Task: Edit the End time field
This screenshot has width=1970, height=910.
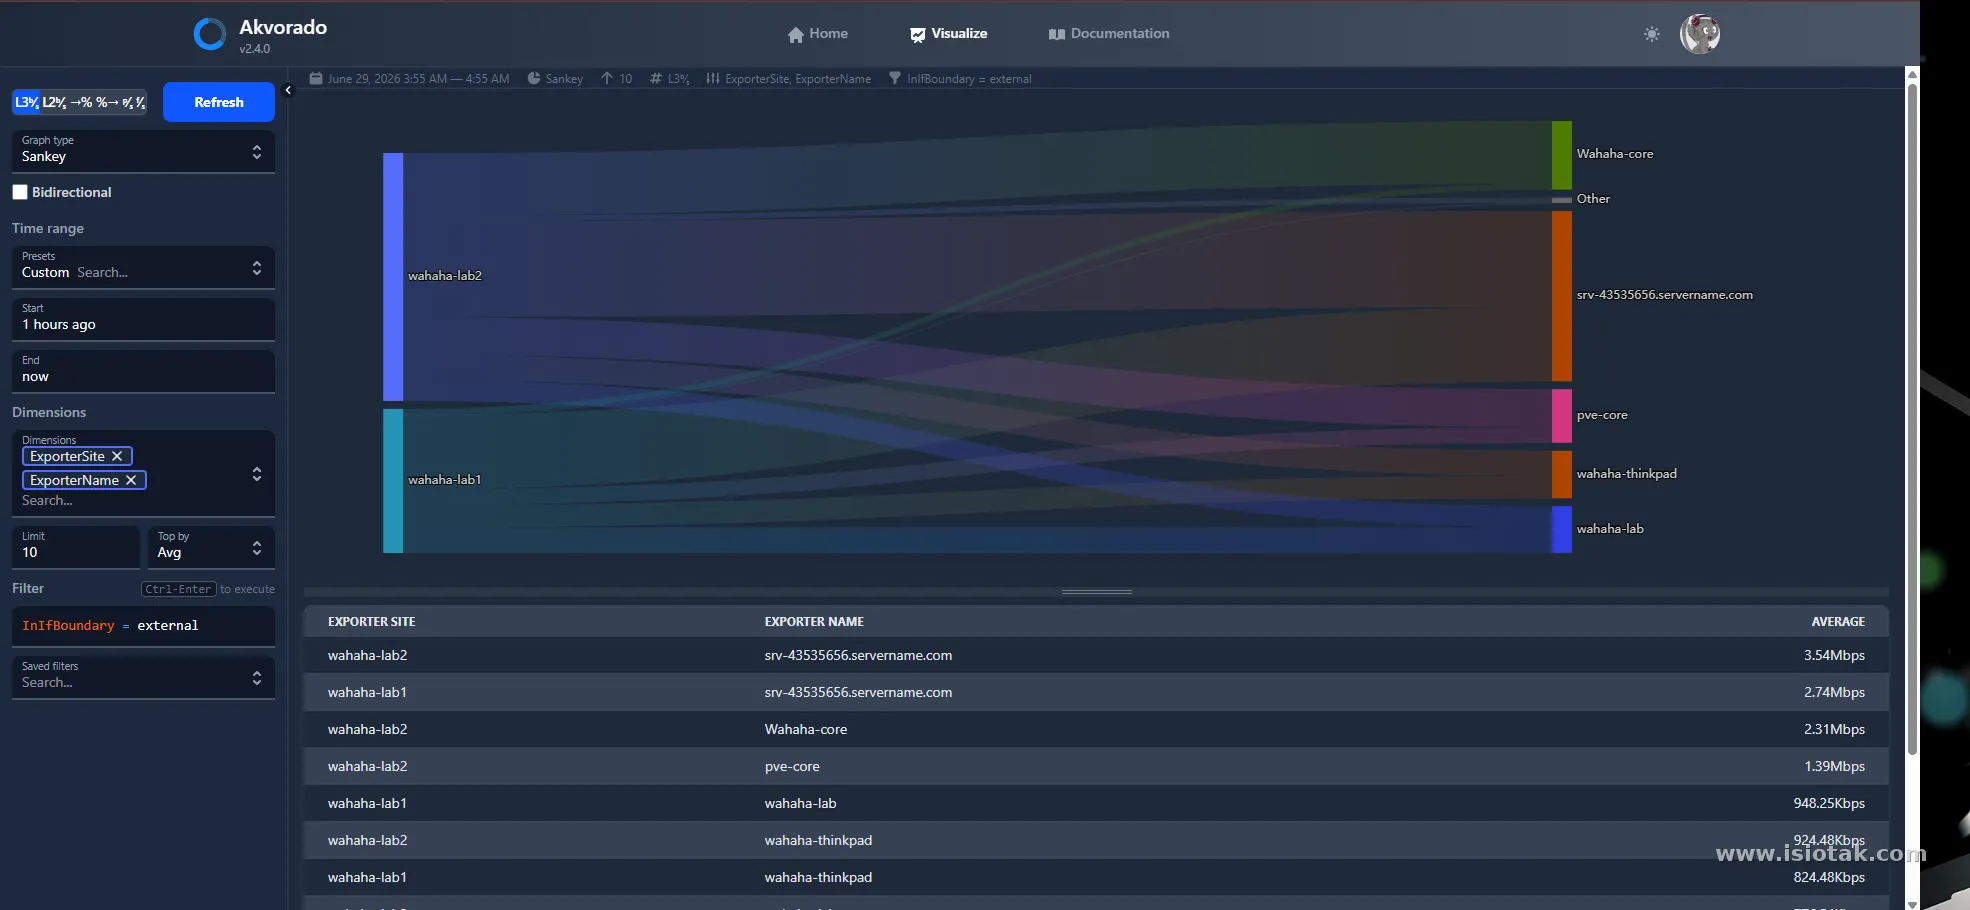Action: pos(143,371)
